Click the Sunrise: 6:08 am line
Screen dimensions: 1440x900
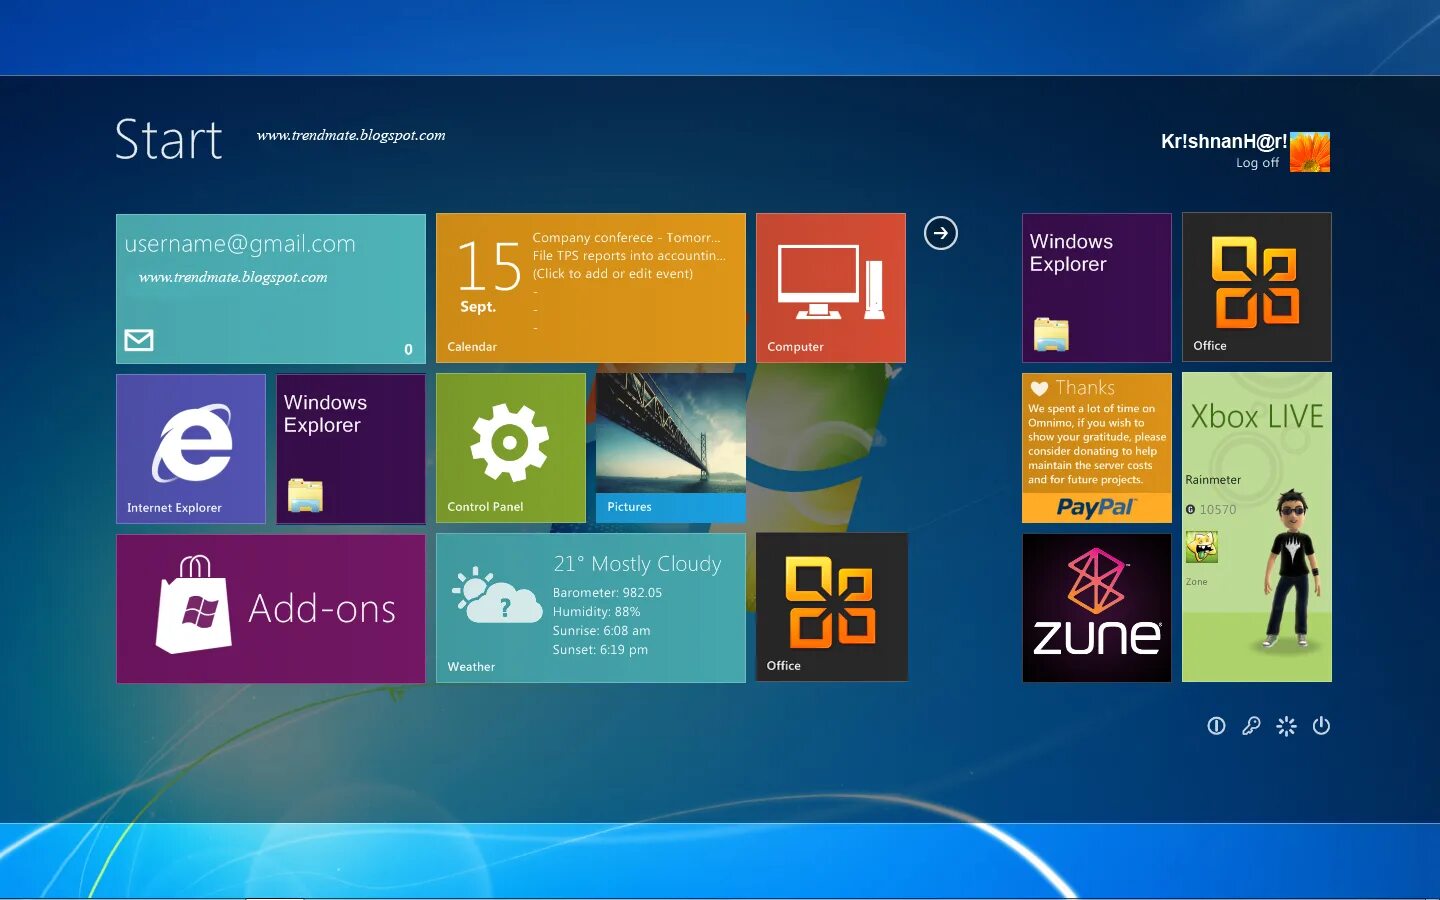click(x=601, y=631)
